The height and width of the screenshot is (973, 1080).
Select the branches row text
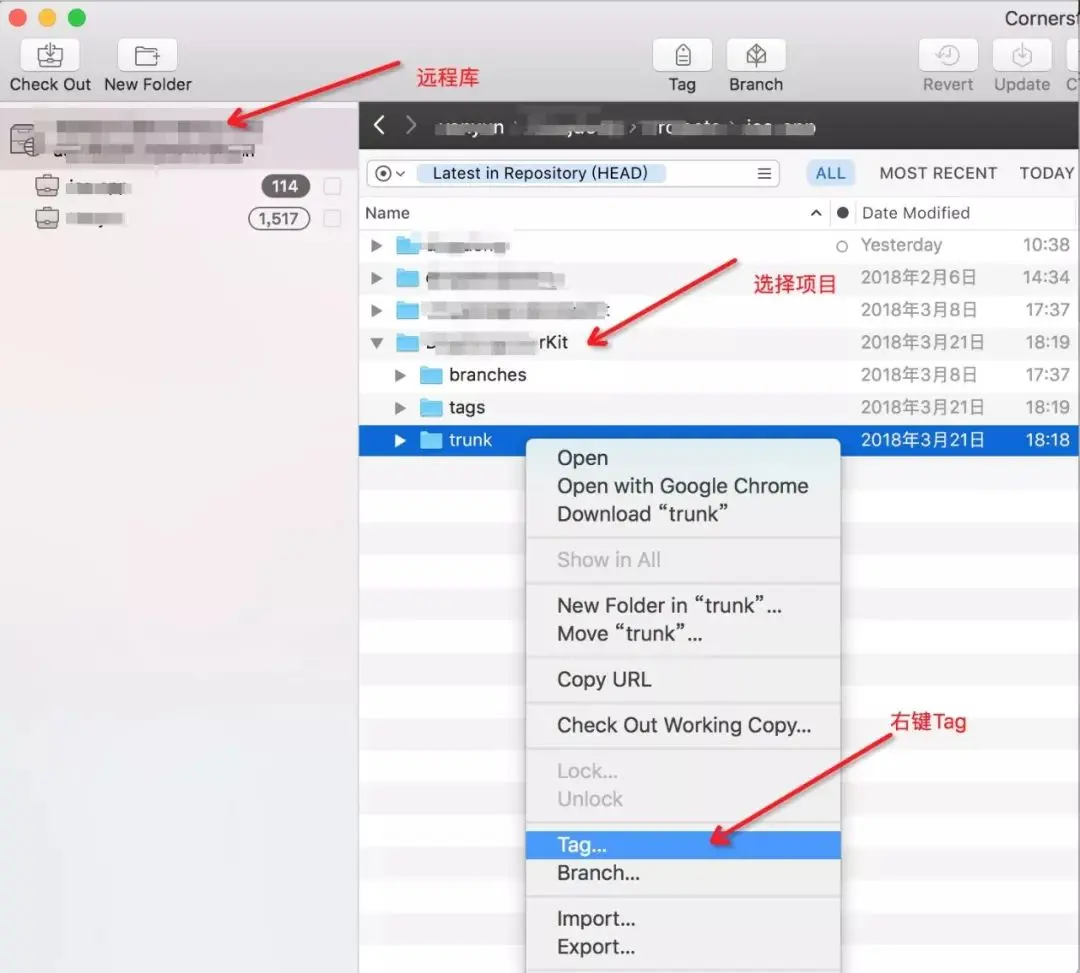tap(488, 375)
